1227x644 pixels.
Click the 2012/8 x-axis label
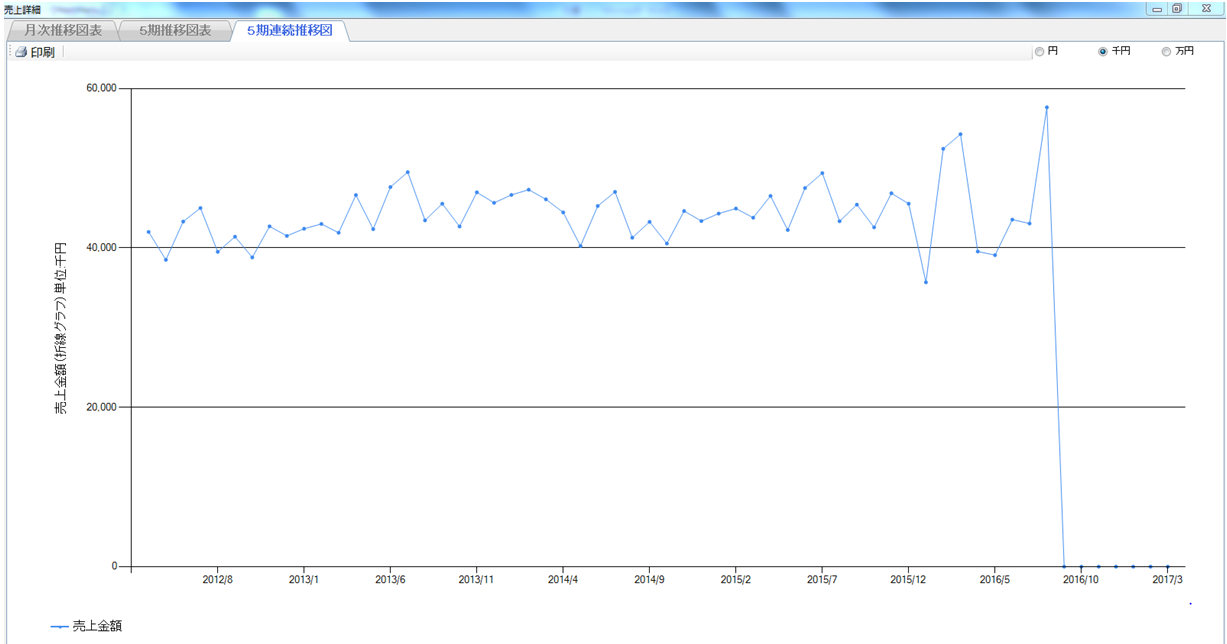point(217,579)
